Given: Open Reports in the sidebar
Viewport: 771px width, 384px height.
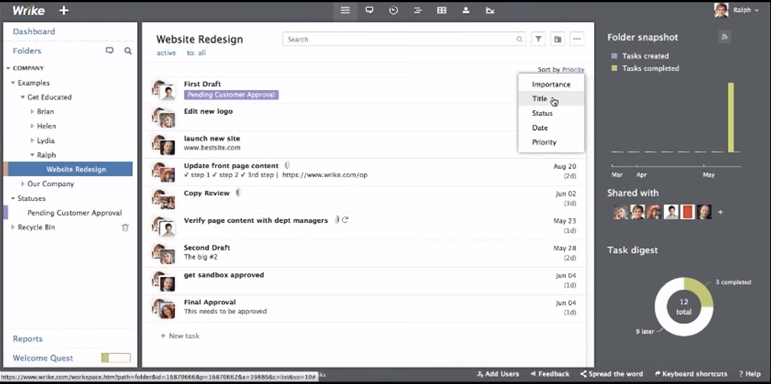Looking at the screenshot, I should (28, 339).
